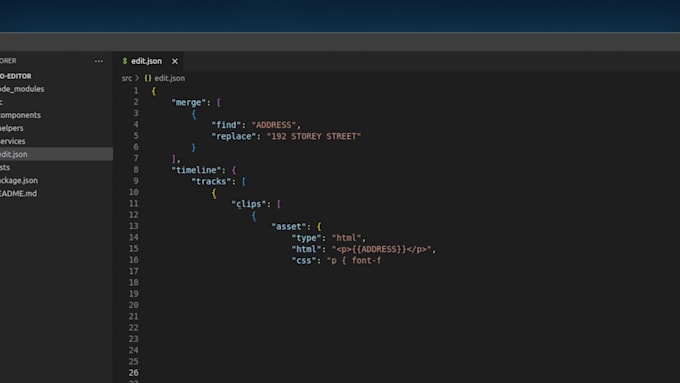
Task: Expand the components folder
Action: tap(20, 115)
